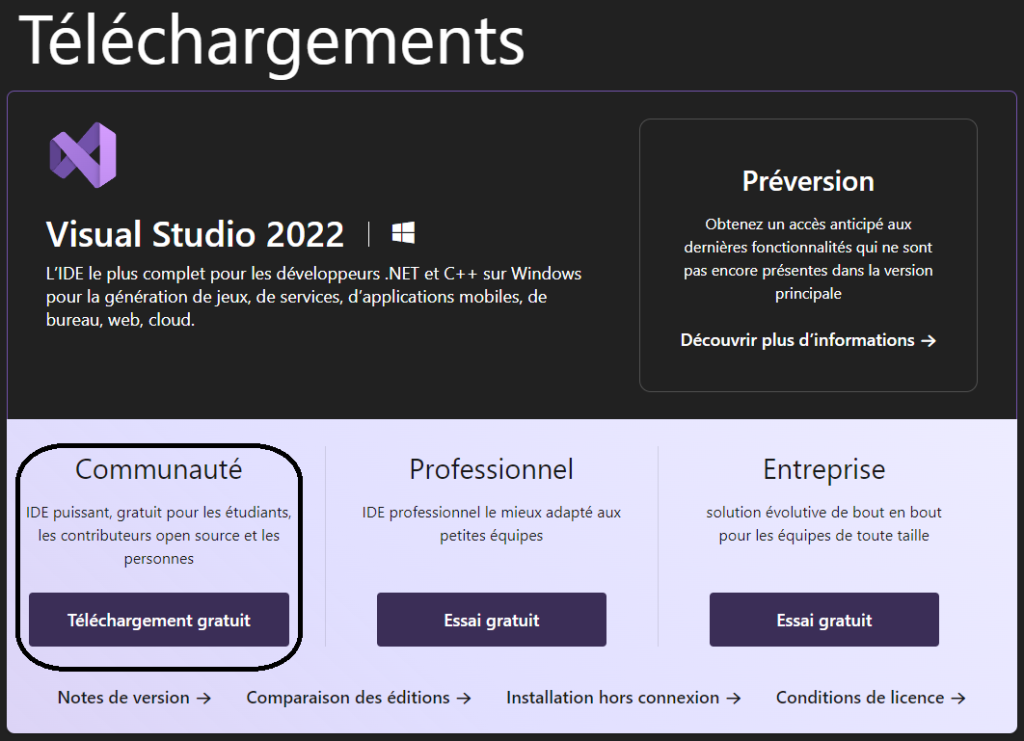Click the Communauté edition title
This screenshot has height=741, width=1024.
159,469
